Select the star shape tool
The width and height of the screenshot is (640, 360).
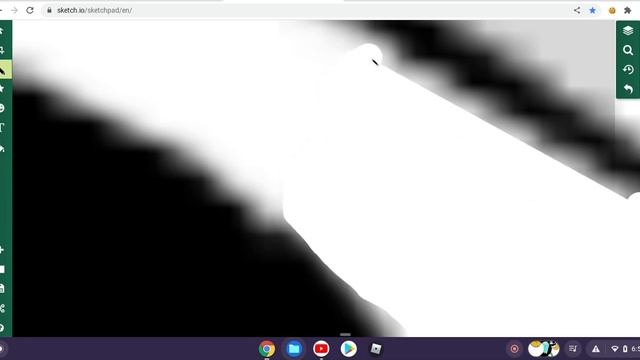click(x=2, y=89)
